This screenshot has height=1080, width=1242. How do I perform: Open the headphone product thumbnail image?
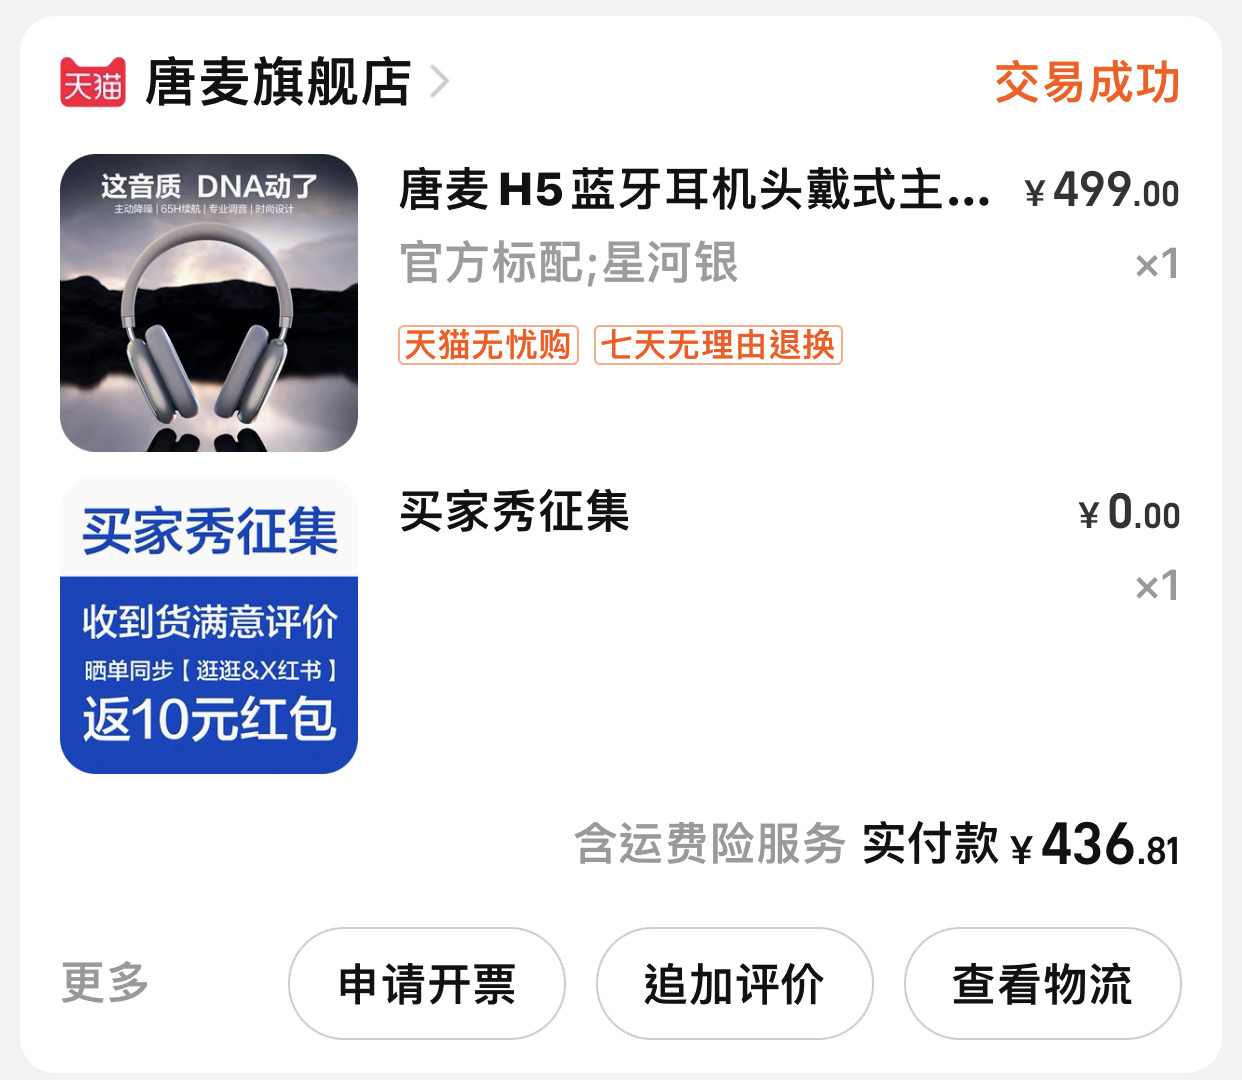point(209,303)
